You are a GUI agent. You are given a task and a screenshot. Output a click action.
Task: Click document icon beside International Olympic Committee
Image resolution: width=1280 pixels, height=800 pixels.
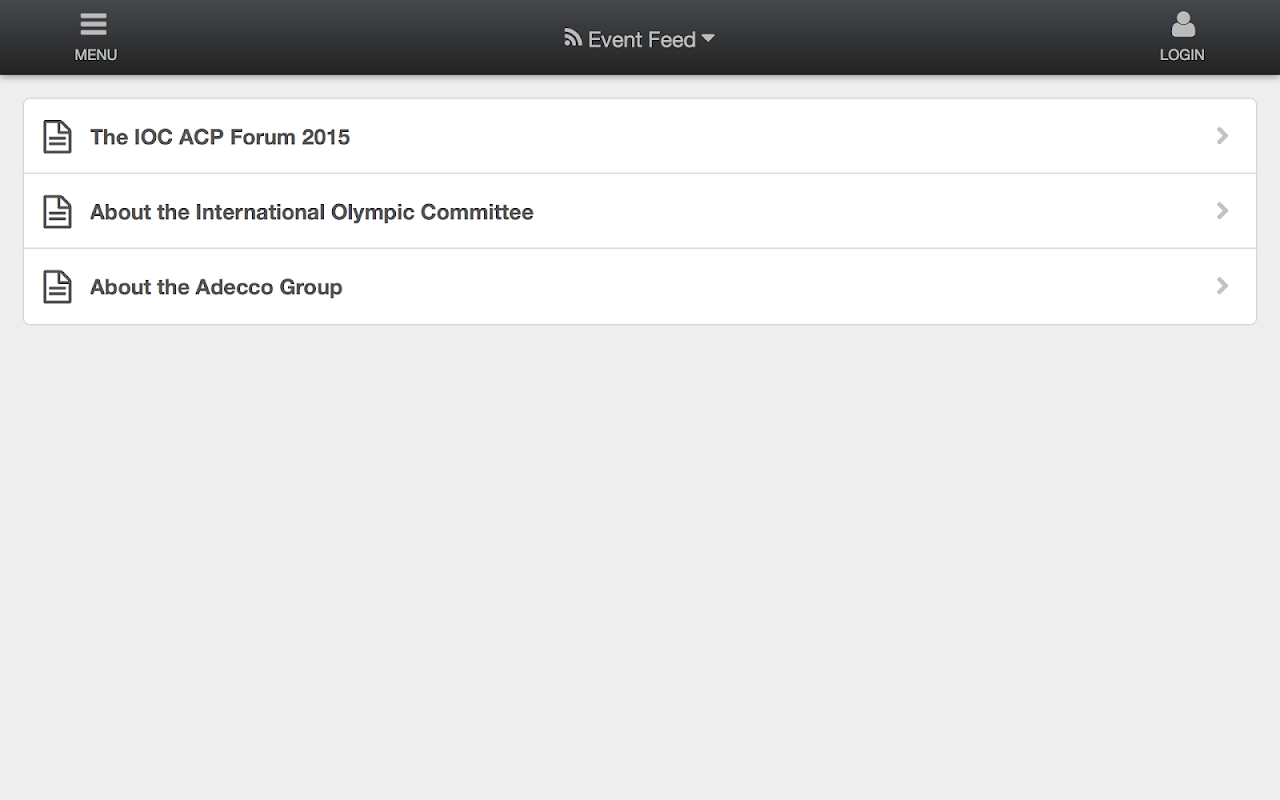58,211
